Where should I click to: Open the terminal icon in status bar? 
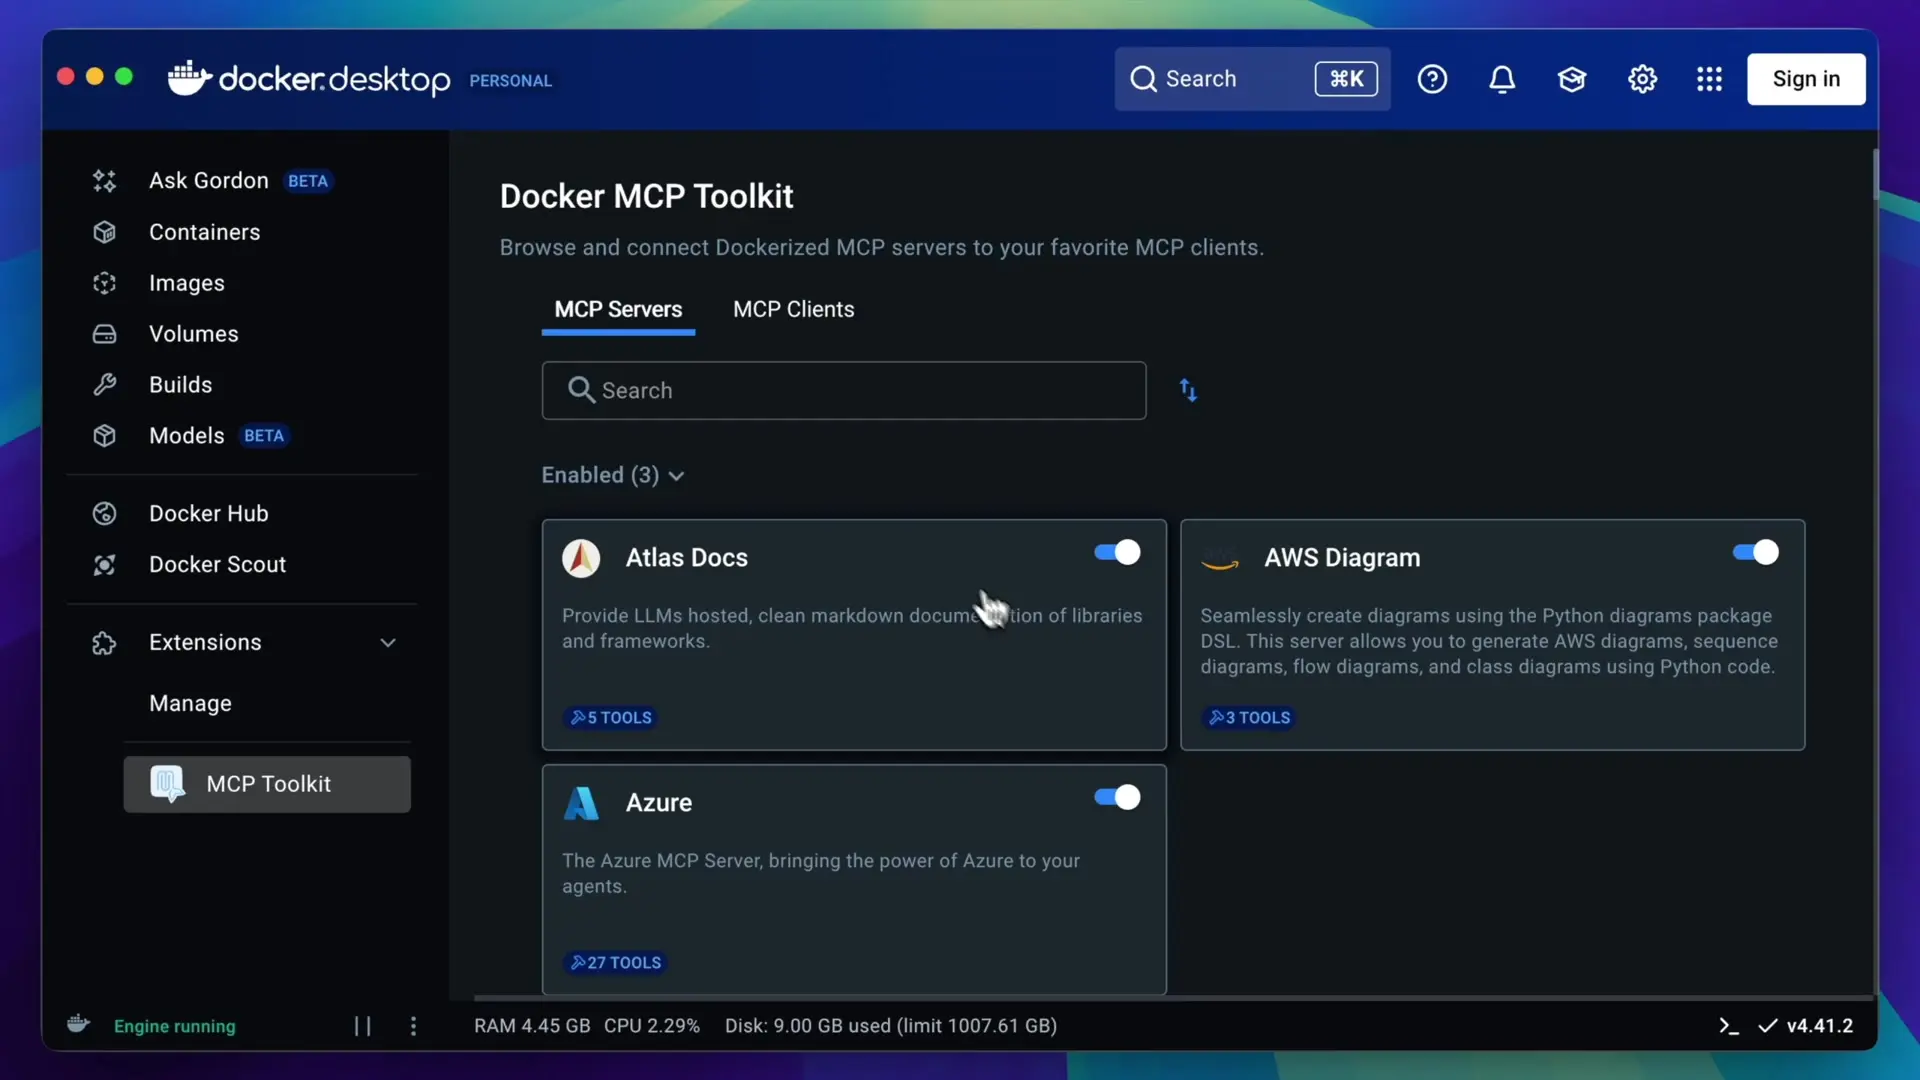click(1729, 1026)
